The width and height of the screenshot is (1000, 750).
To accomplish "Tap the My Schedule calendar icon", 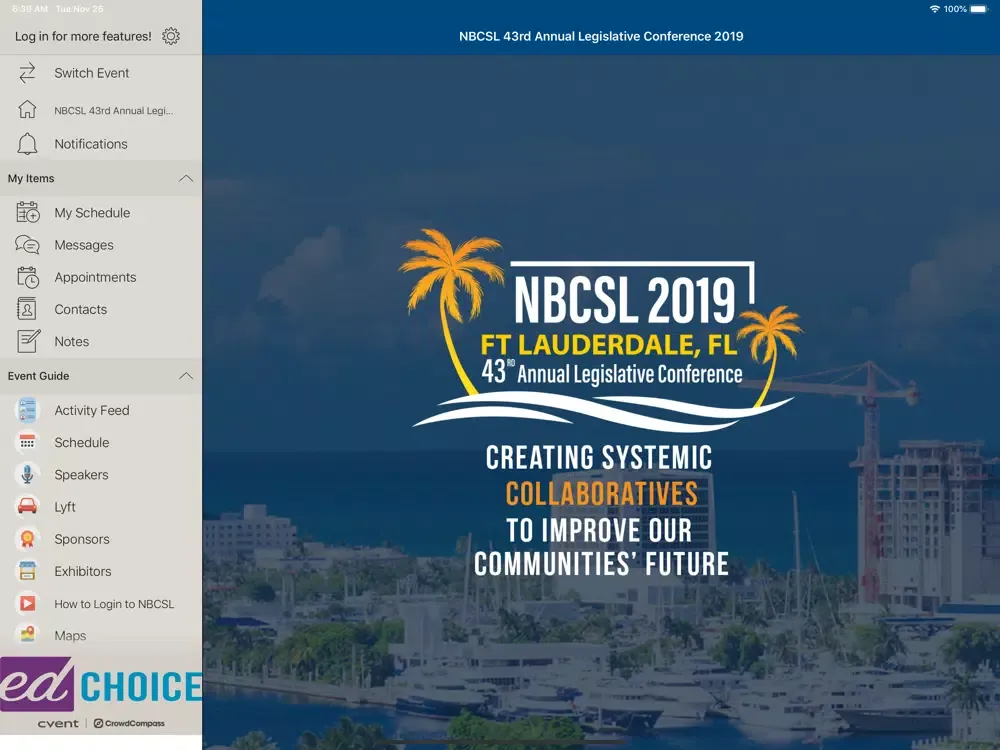I will pos(27,212).
